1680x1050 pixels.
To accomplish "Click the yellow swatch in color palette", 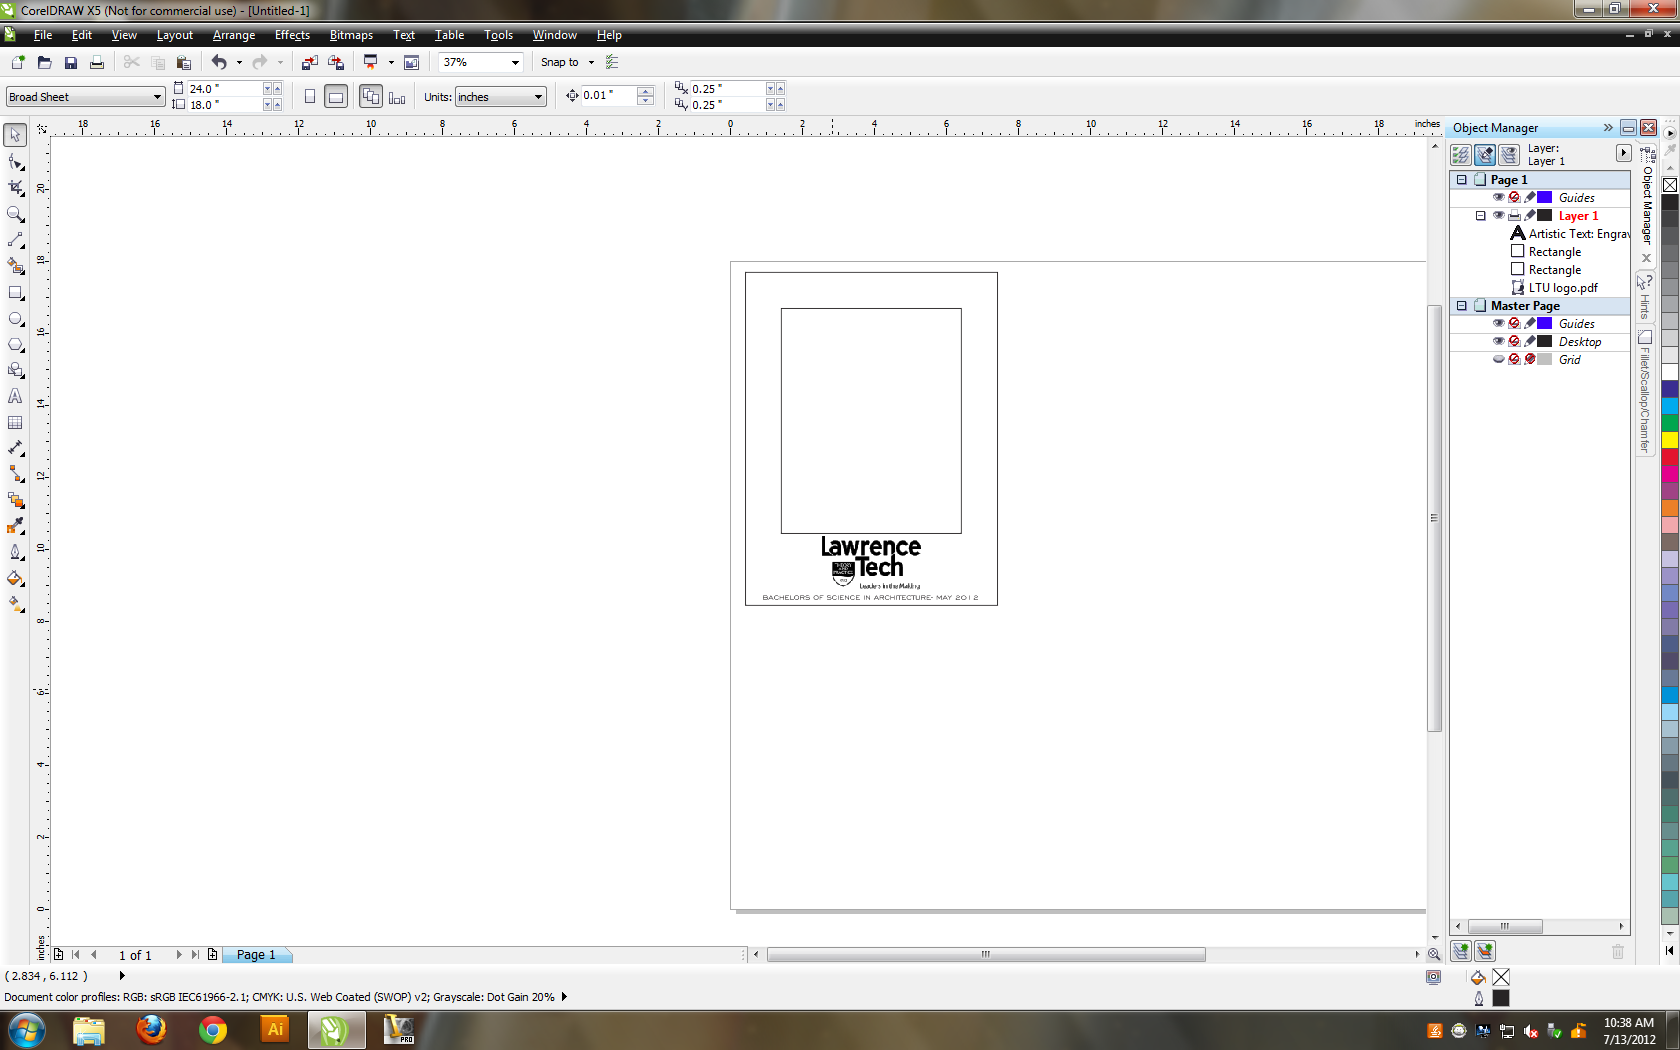I will click(1670, 440).
